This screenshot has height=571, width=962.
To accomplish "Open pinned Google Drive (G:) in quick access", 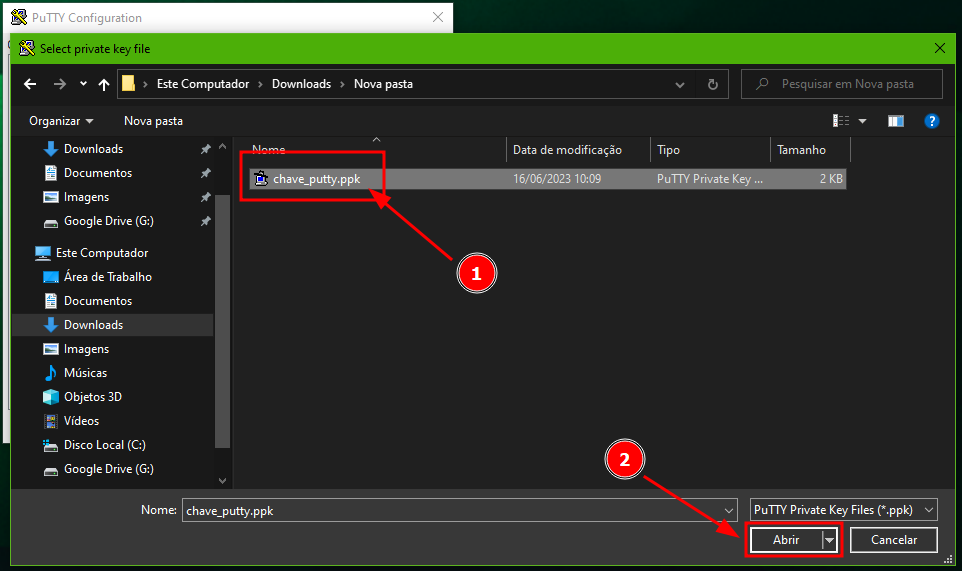I will tap(109, 221).
